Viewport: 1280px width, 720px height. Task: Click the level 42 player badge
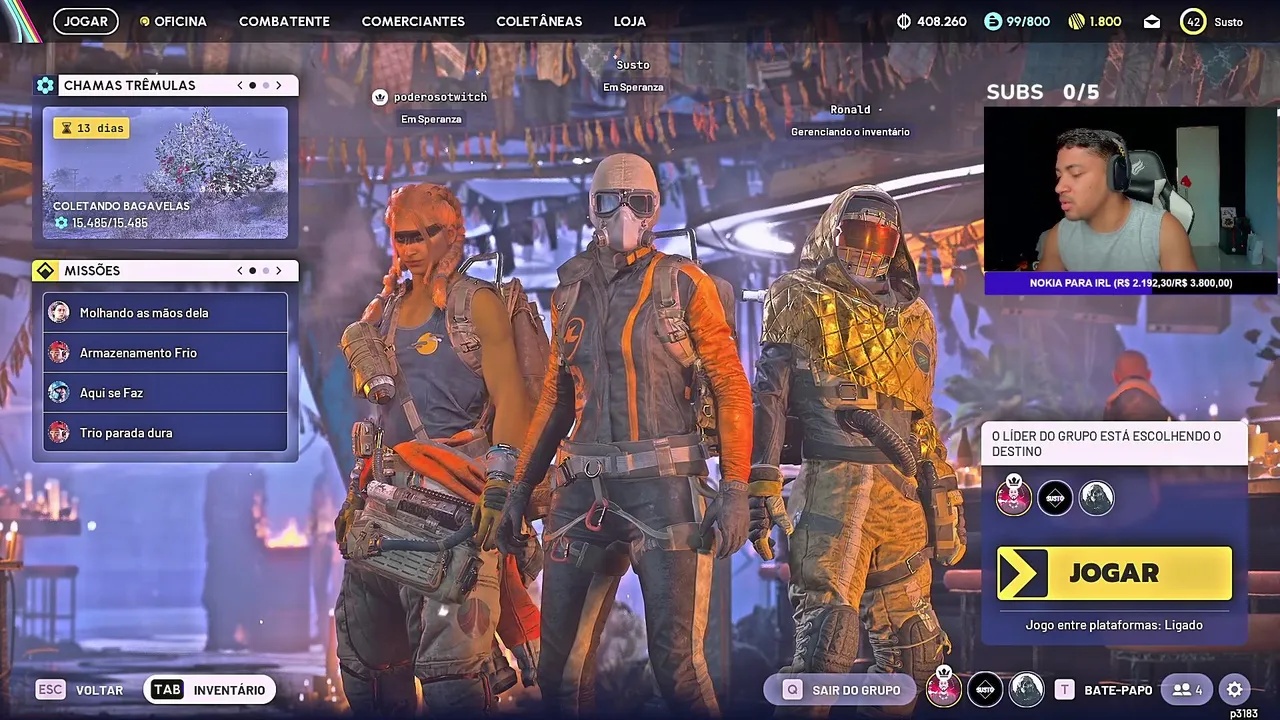[1193, 21]
